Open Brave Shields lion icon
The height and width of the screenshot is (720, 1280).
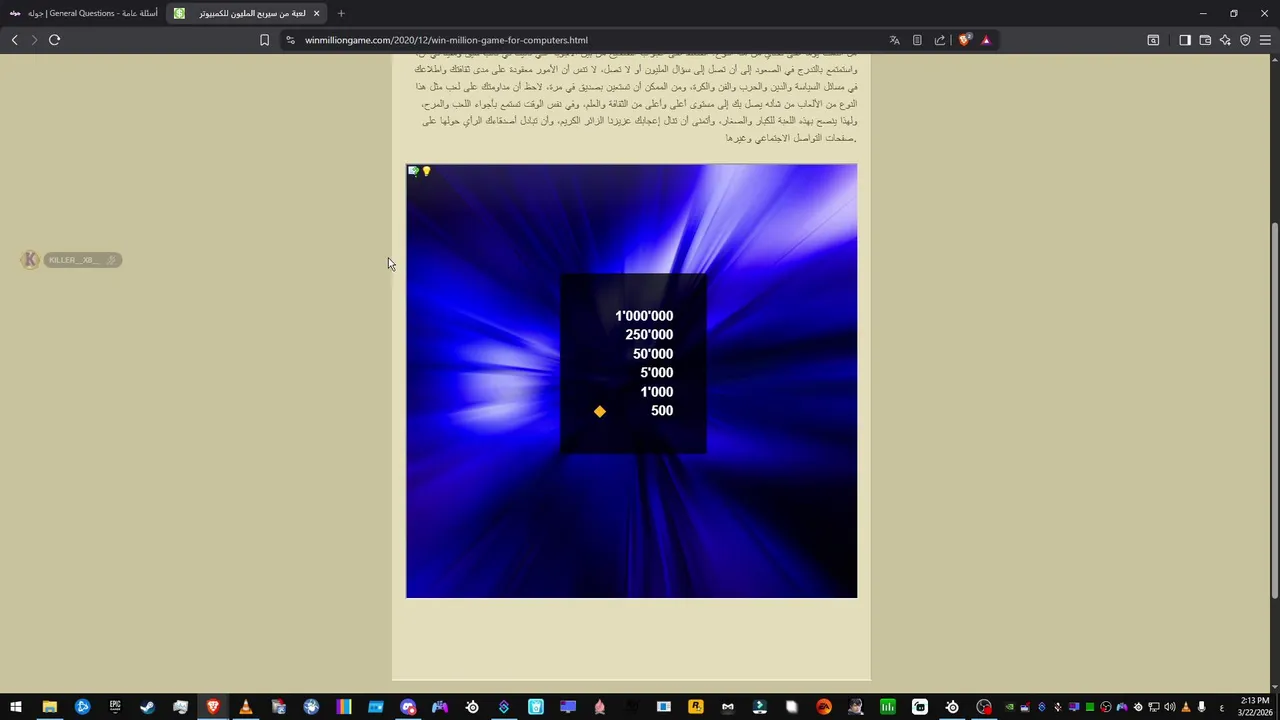[x=964, y=40]
